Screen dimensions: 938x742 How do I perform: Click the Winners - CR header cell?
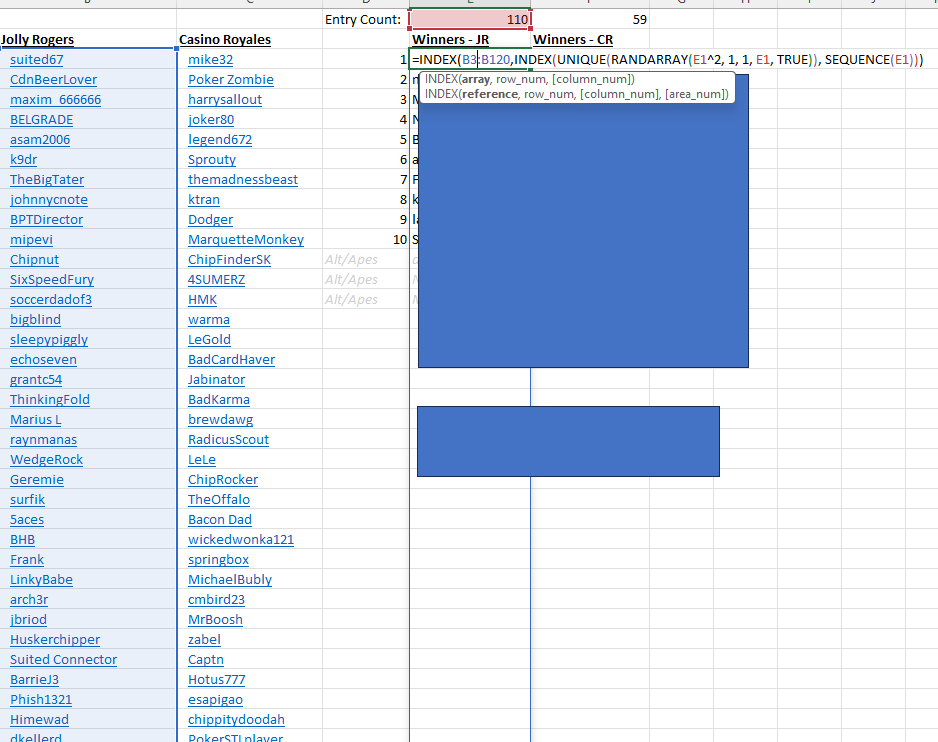(x=573, y=40)
